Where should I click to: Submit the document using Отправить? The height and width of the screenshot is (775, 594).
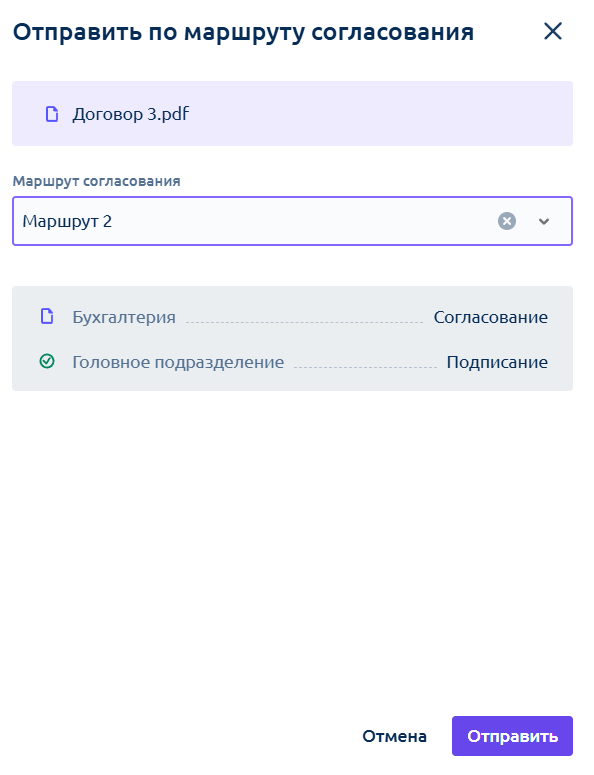(x=512, y=736)
